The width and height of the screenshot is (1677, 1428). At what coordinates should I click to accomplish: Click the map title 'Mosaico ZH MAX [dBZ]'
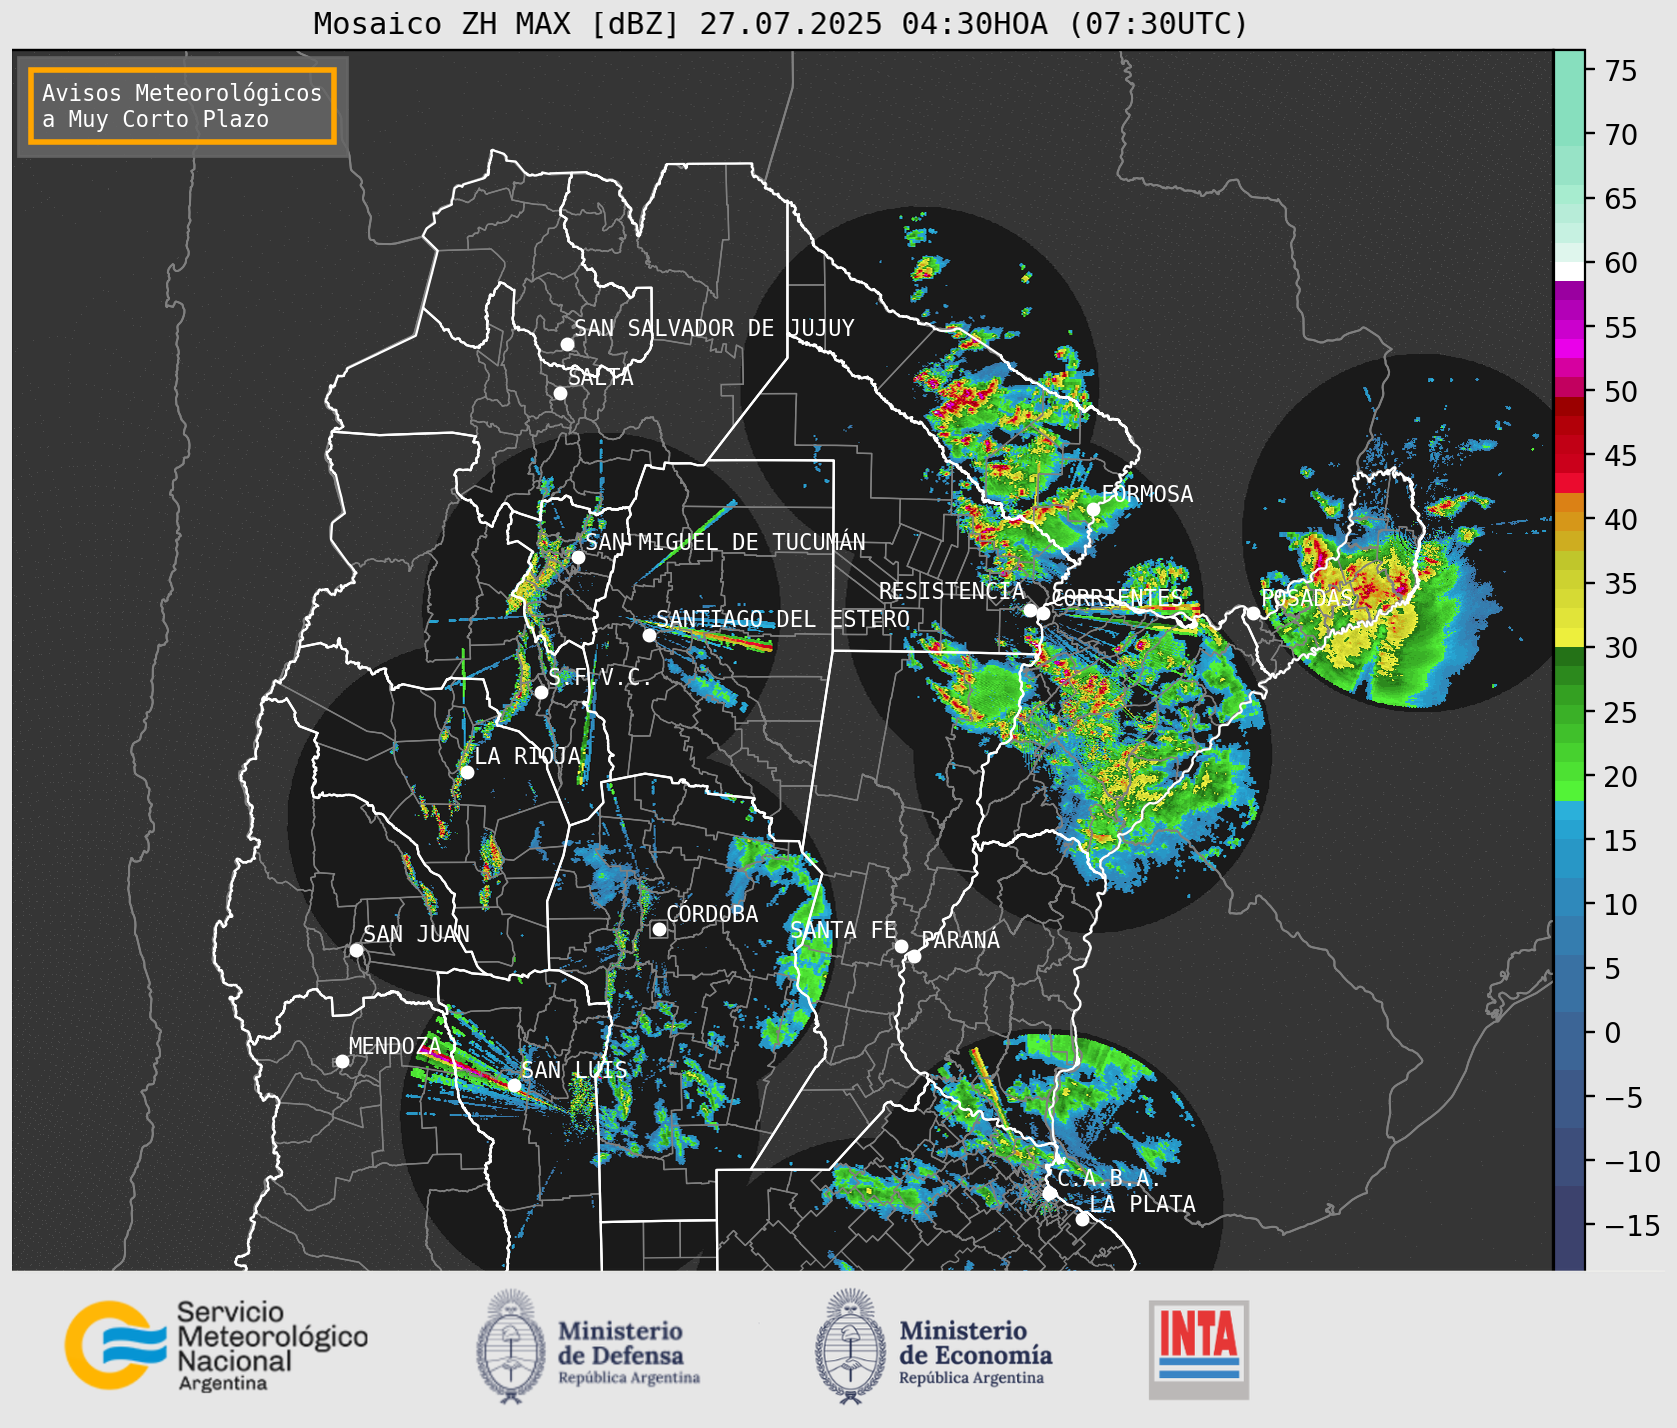[497, 23]
